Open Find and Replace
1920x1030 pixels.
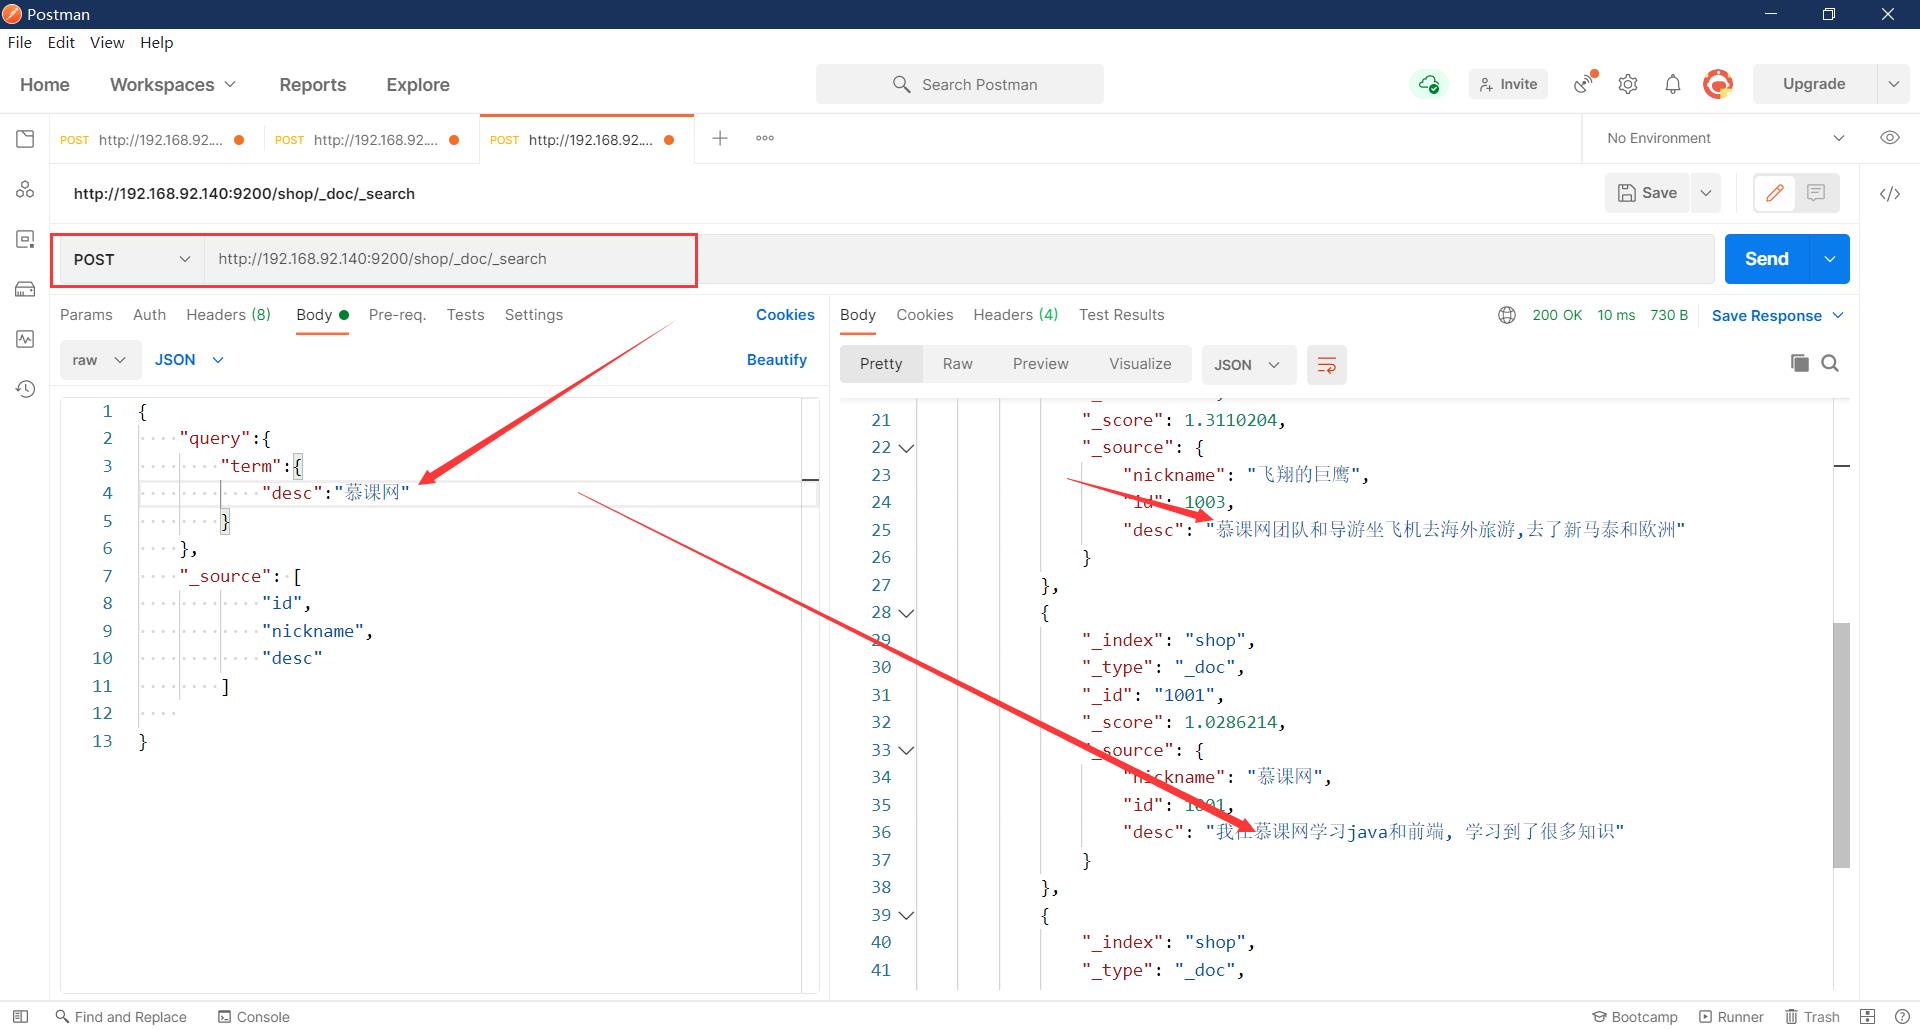pos(121,1016)
